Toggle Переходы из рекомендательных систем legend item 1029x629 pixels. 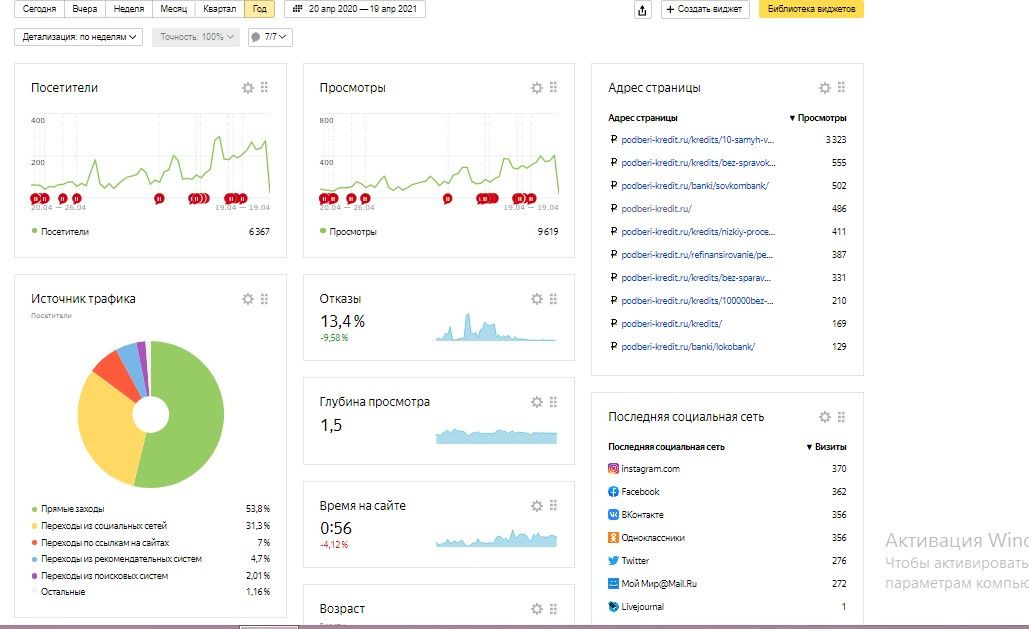tap(116, 559)
